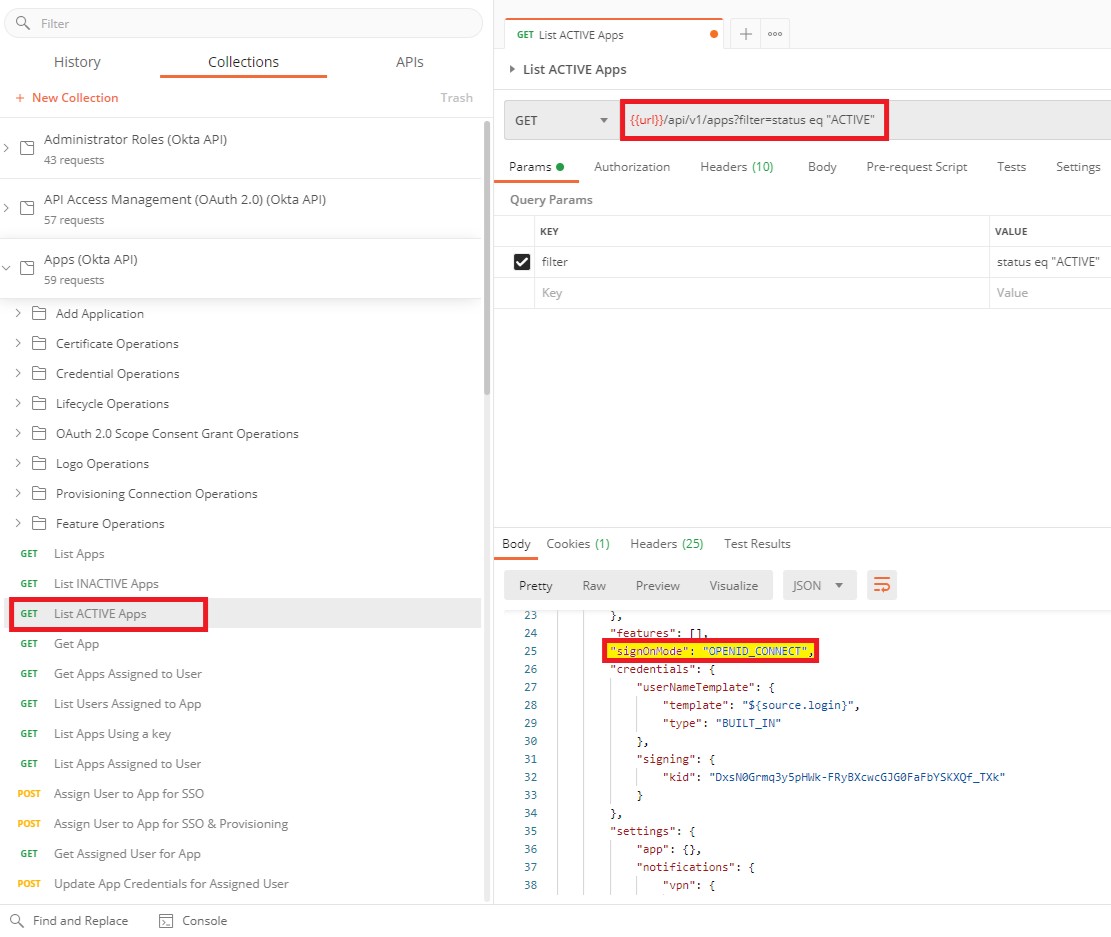Image resolution: width=1111 pixels, height=937 pixels.
Task: Click the Logo Operations folder icon
Action: (x=39, y=463)
